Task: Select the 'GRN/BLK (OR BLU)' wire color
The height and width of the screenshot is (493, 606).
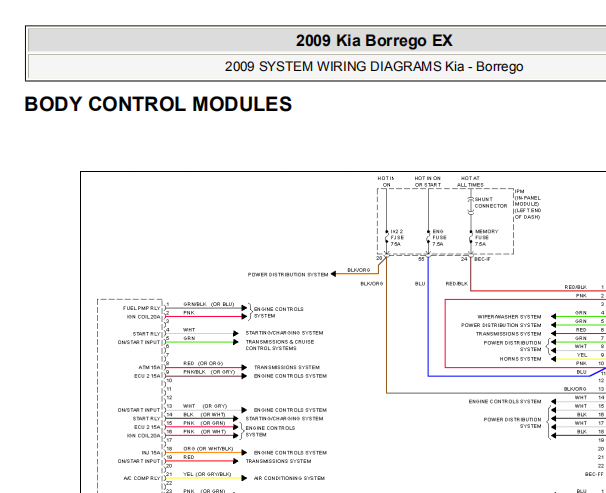Action: click(x=209, y=304)
